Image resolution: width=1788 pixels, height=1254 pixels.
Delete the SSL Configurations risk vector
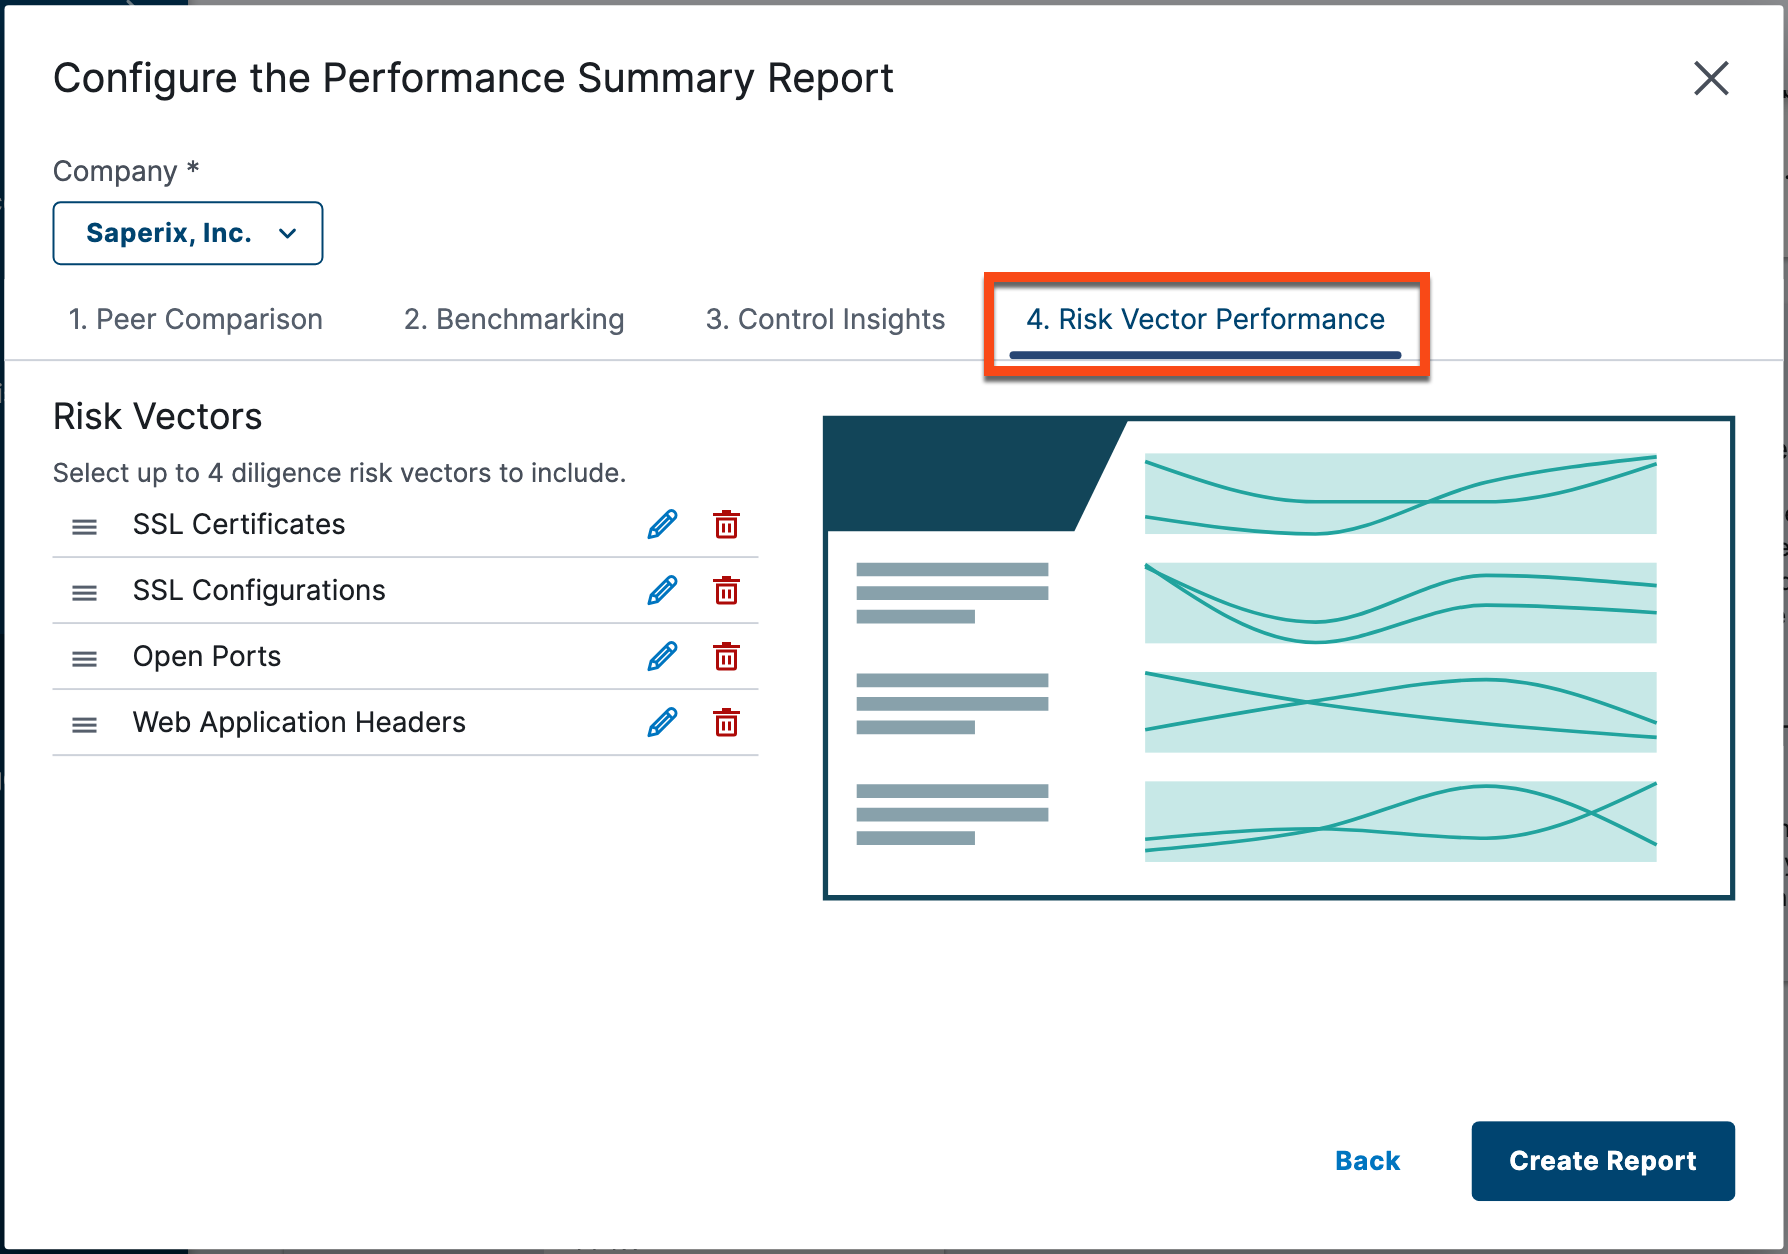tap(727, 590)
